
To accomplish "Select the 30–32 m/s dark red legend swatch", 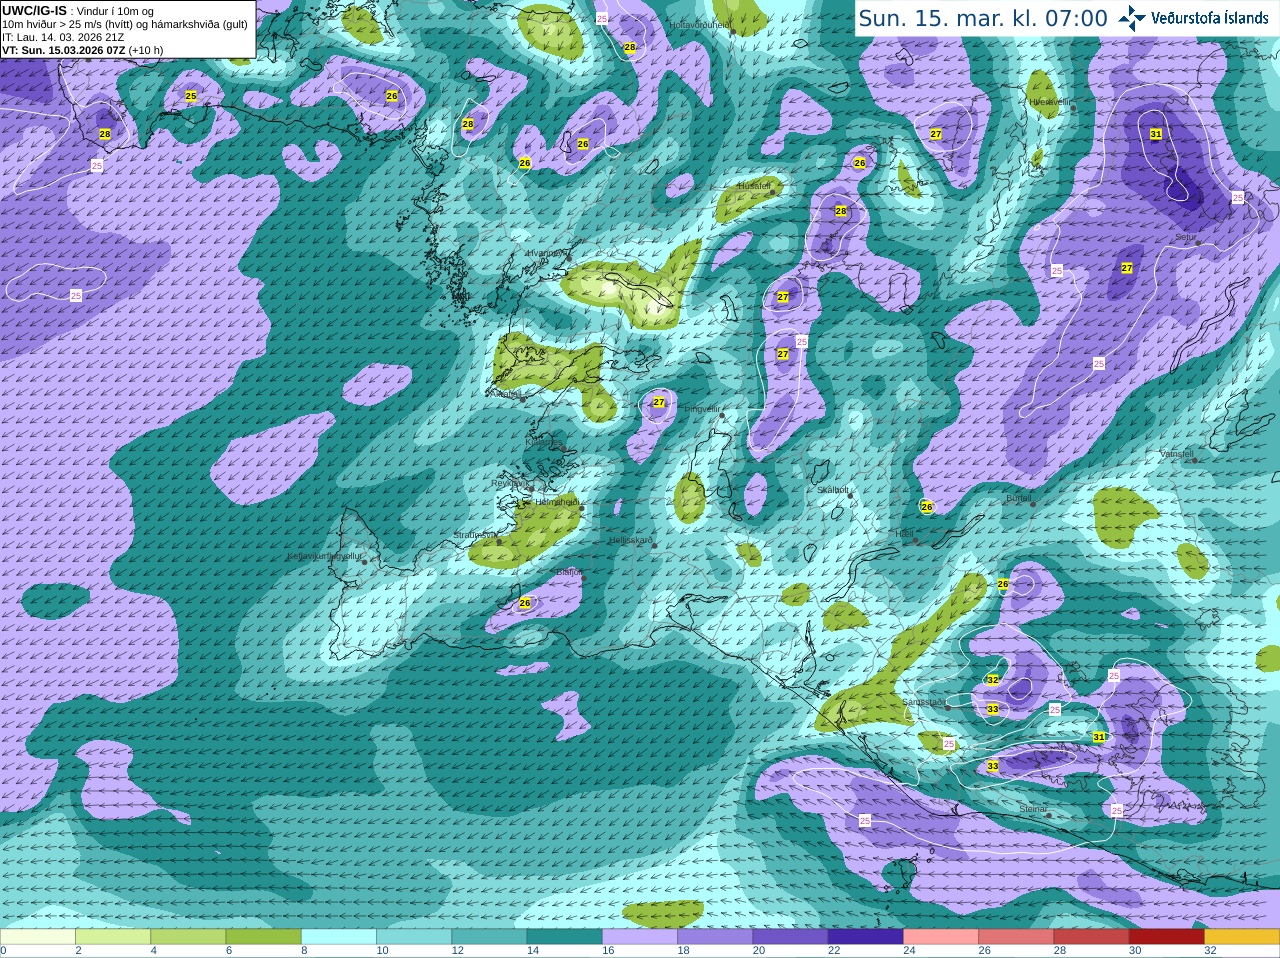I will (1166, 937).
